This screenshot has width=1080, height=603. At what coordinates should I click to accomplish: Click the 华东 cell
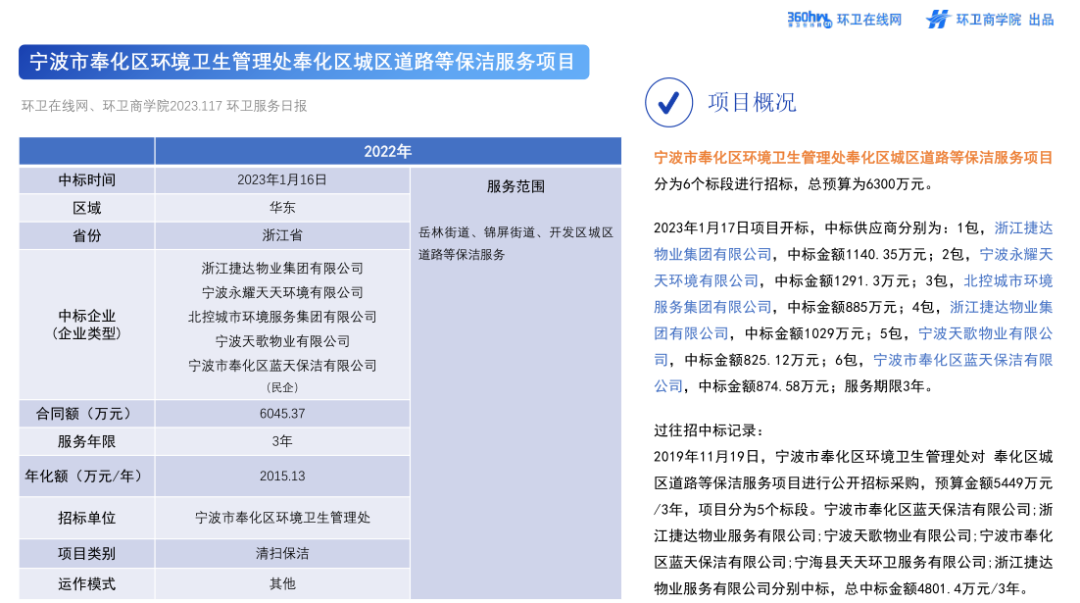[282, 207]
